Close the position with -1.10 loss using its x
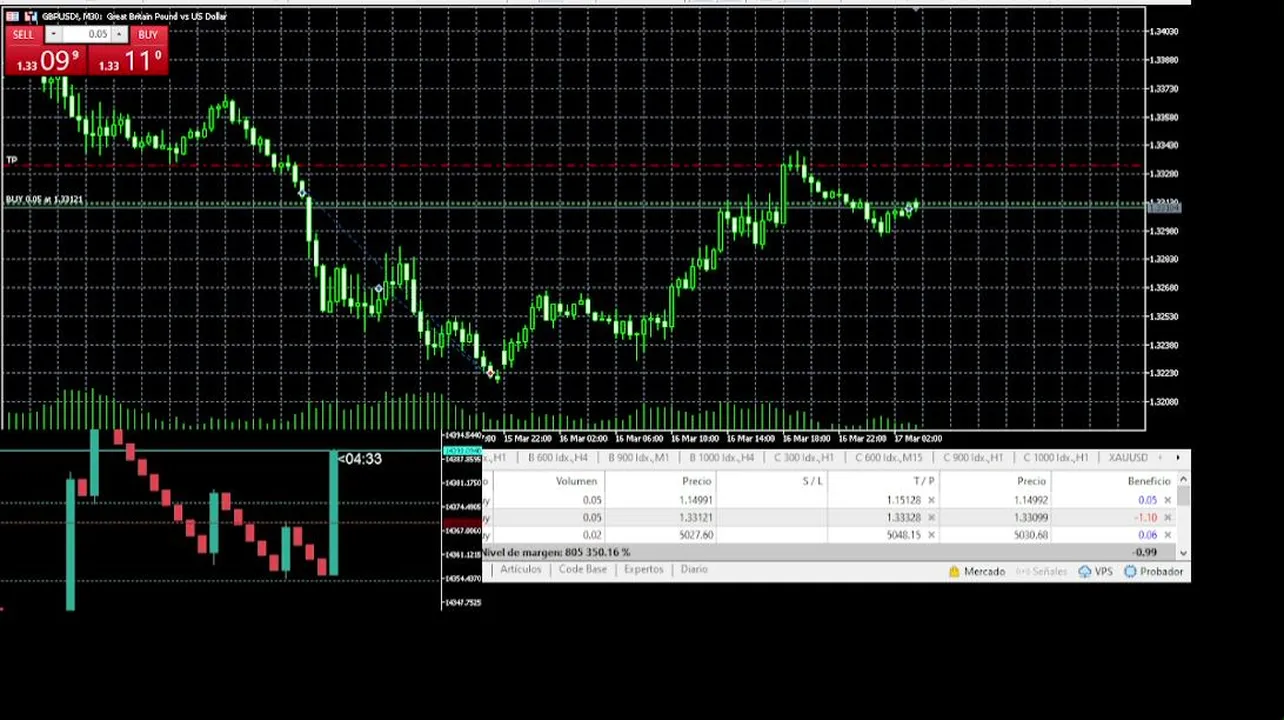 1167,518
